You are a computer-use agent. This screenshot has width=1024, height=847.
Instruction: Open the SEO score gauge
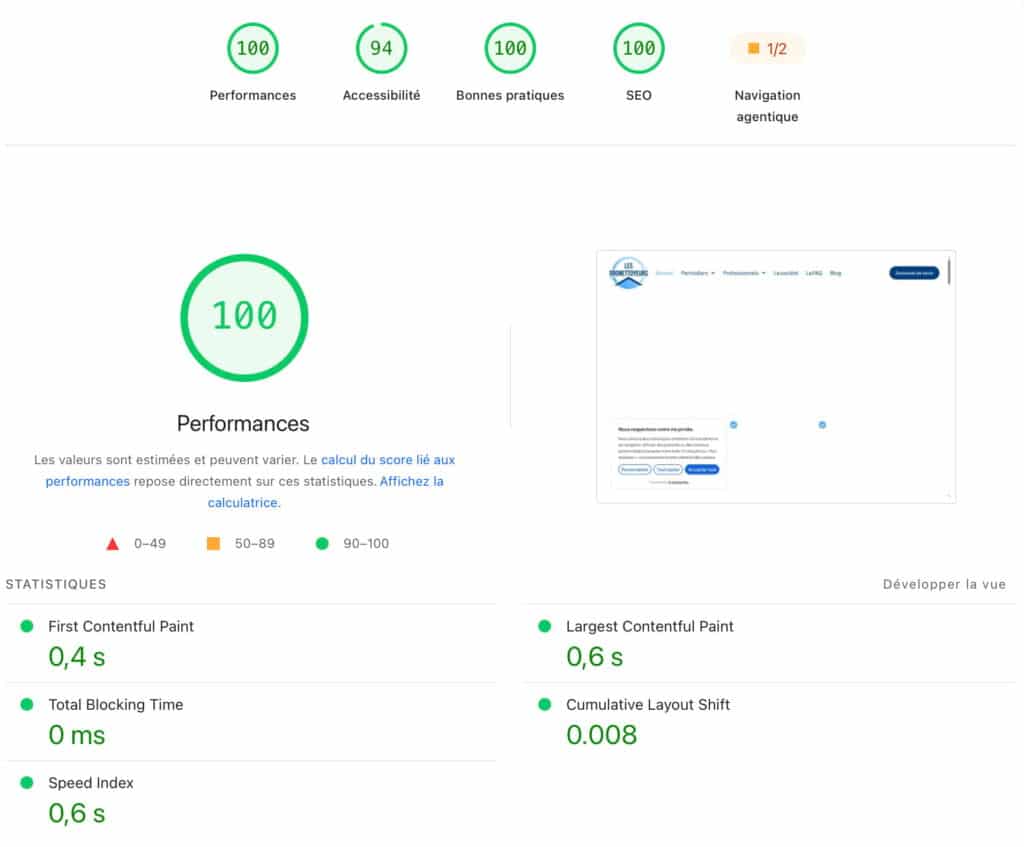pyautogui.click(x=639, y=48)
